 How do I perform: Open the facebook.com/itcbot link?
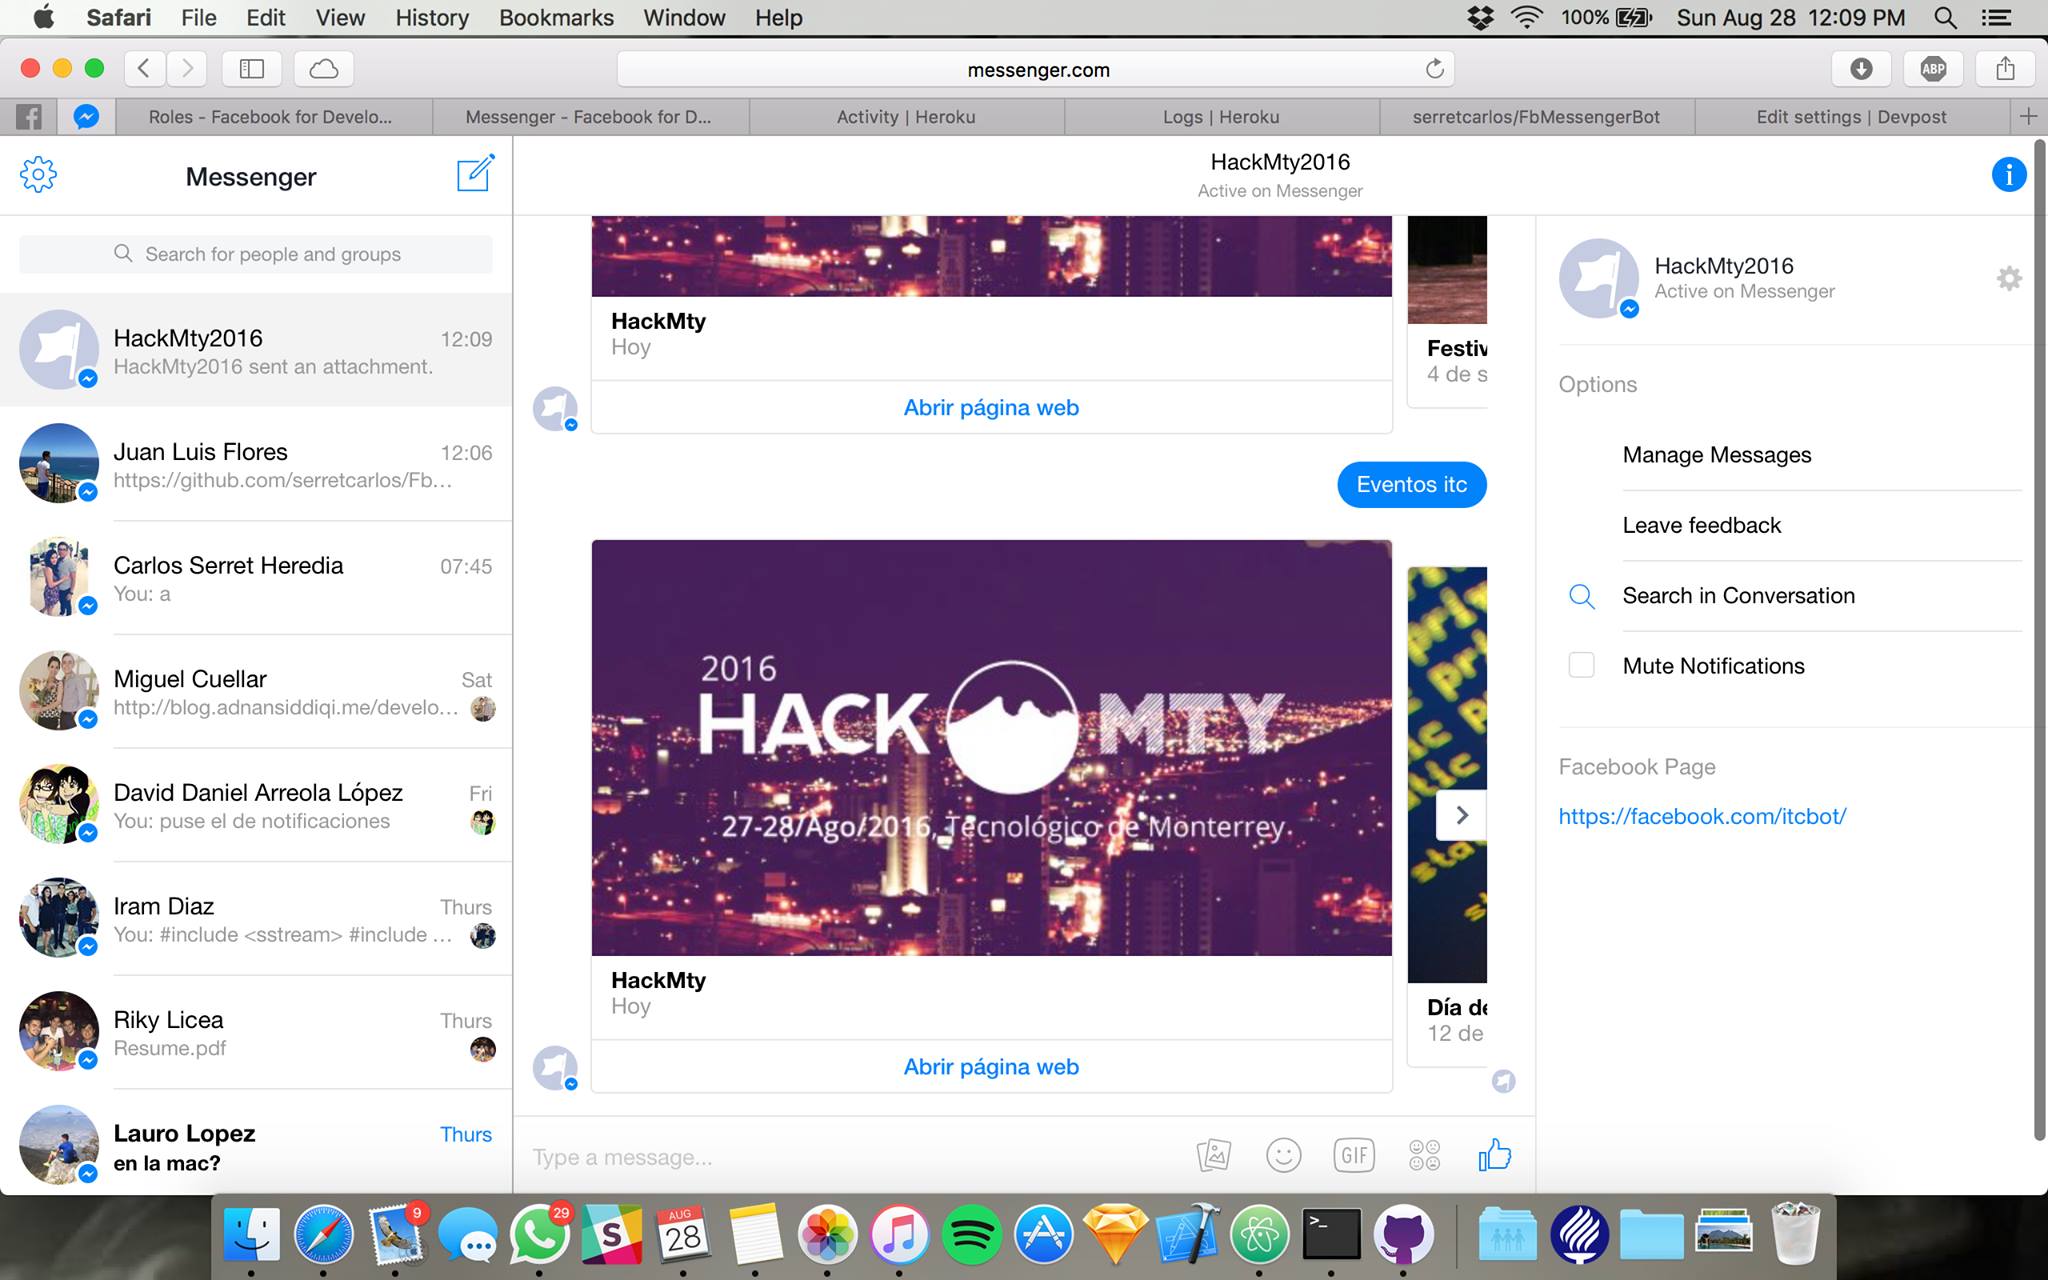[x=1702, y=816]
